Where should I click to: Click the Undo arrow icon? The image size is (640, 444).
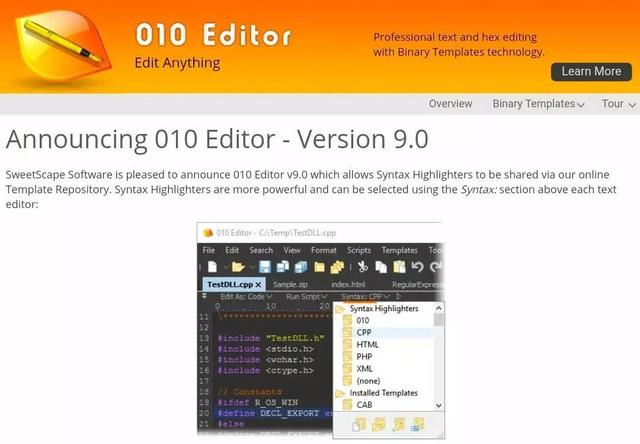click(x=417, y=267)
